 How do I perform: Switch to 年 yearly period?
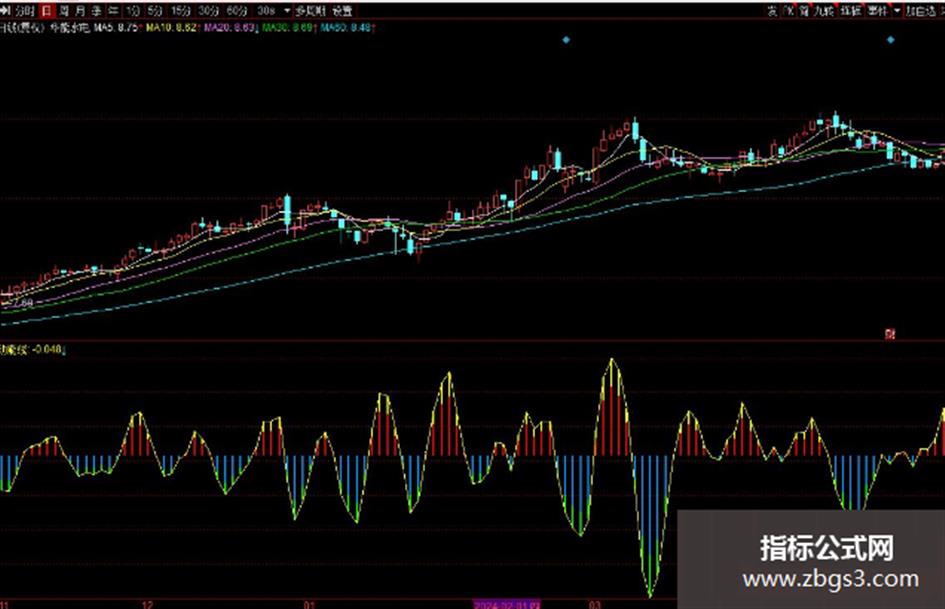click(113, 10)
